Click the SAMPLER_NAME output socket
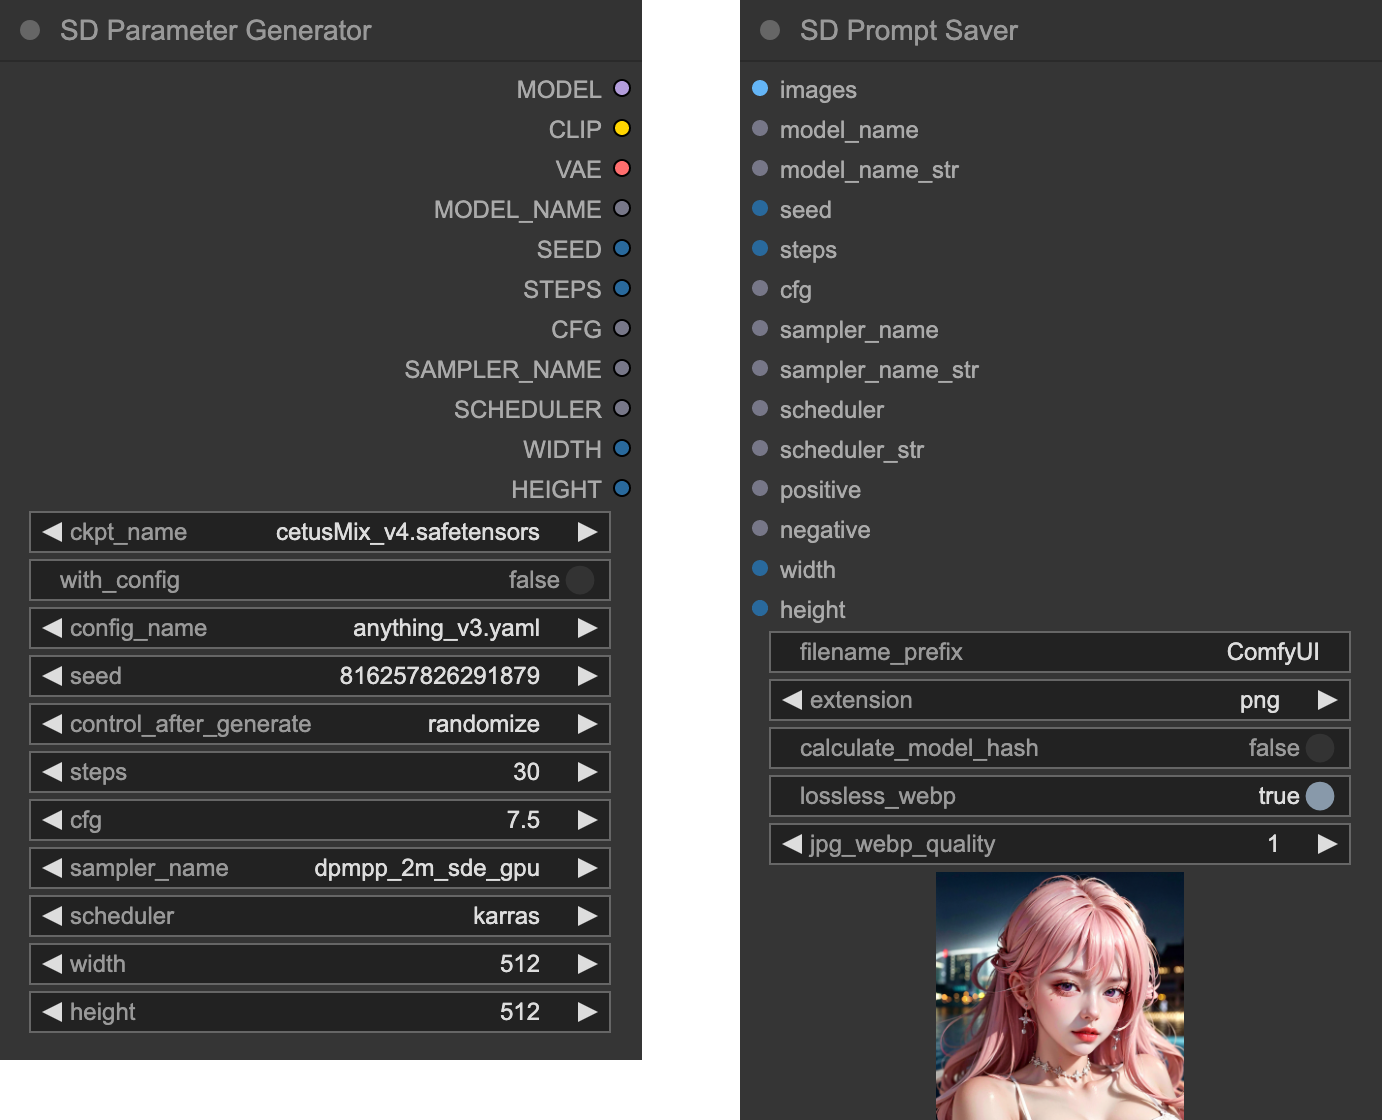Viewport: 1382px width, 1120px height. point(622,368)
